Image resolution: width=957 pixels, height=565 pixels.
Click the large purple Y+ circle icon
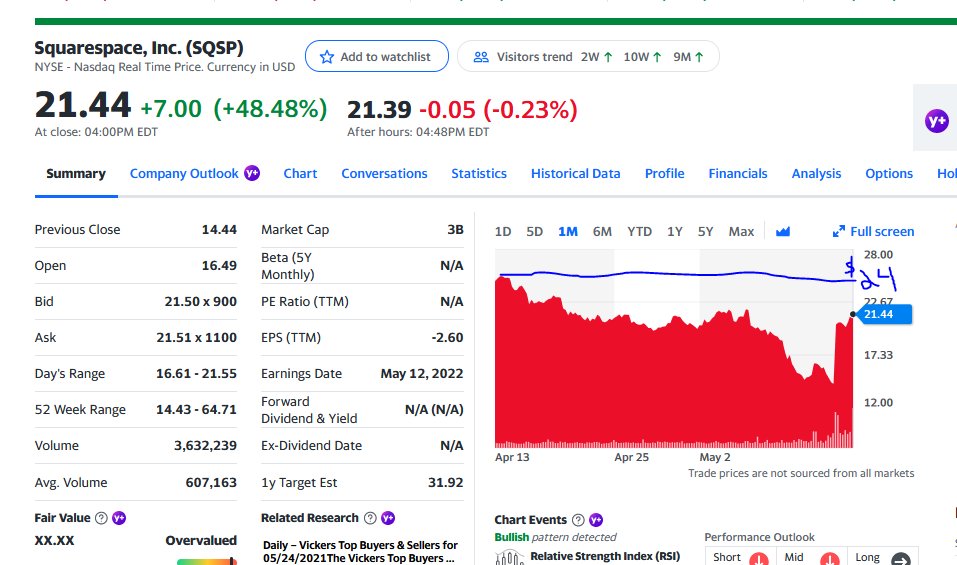click(x=937, y=121)
